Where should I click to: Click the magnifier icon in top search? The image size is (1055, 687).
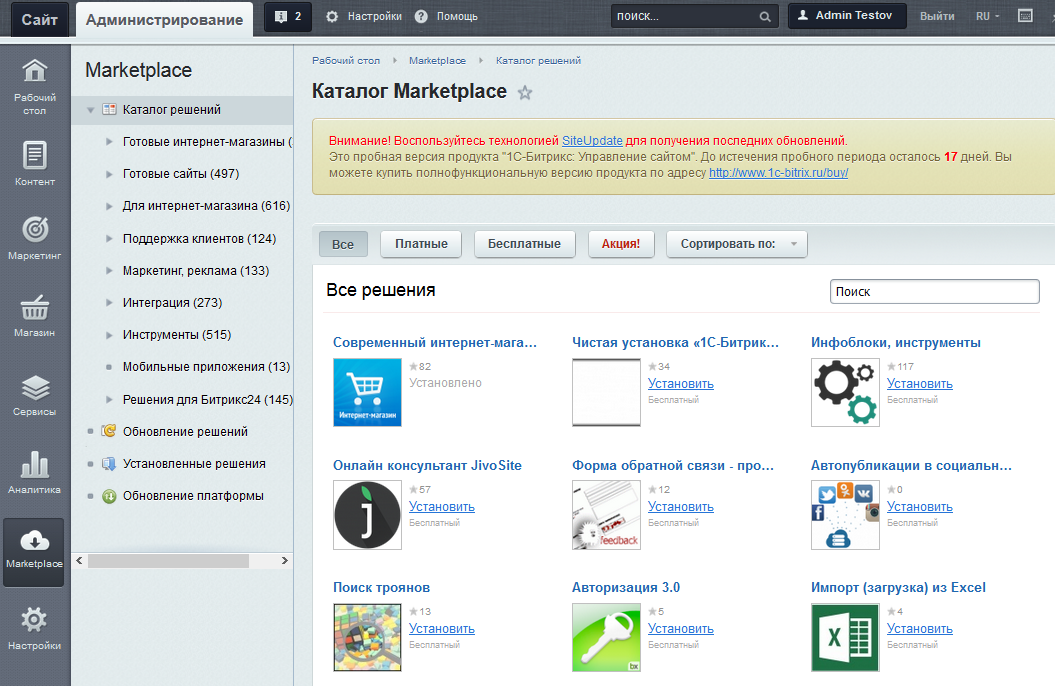[x=765, y=17]
